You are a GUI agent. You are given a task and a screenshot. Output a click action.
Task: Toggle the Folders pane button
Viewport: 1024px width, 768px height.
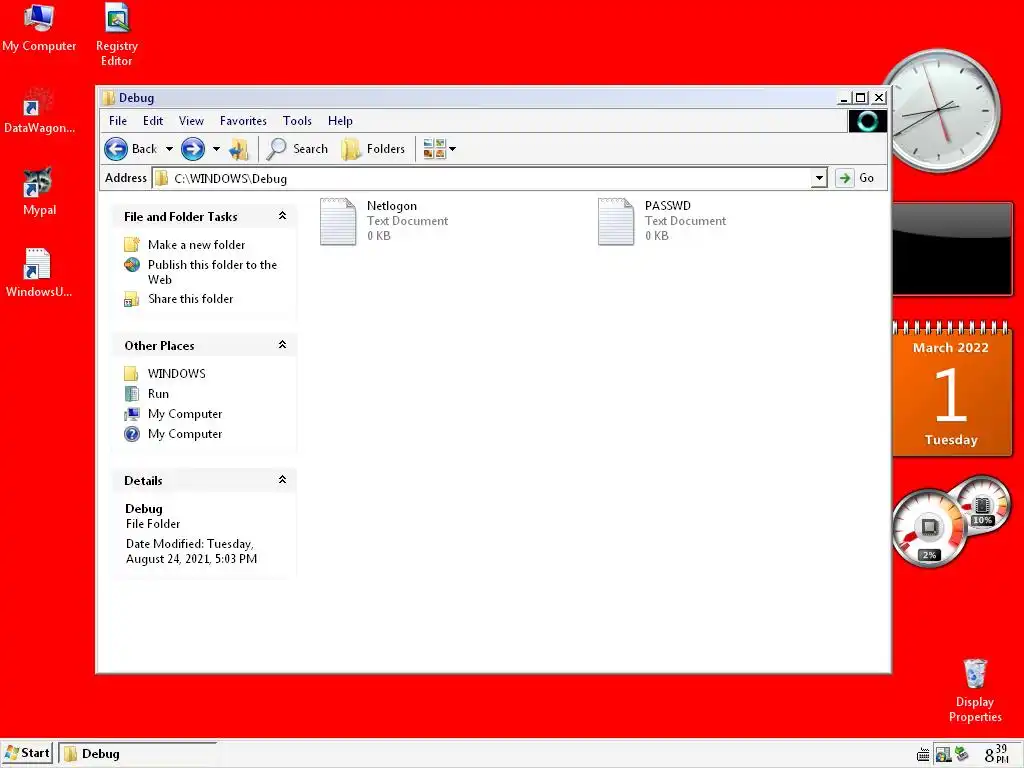point(374,149)
